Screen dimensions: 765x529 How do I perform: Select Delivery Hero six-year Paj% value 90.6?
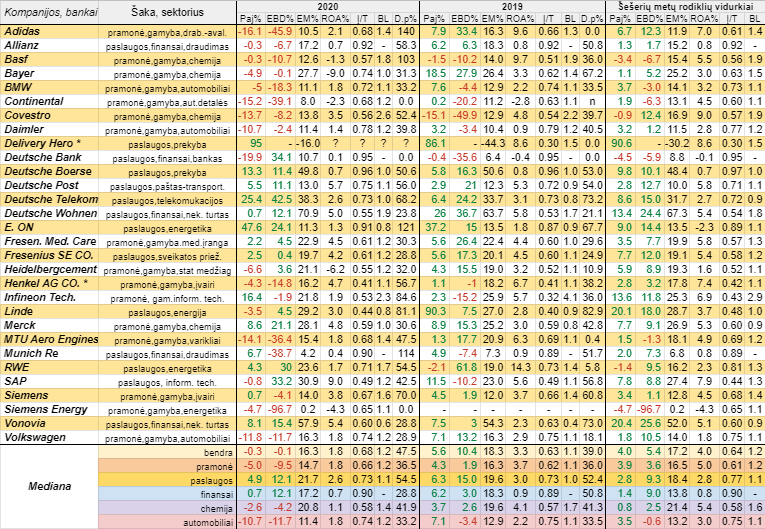pos(622,144)
